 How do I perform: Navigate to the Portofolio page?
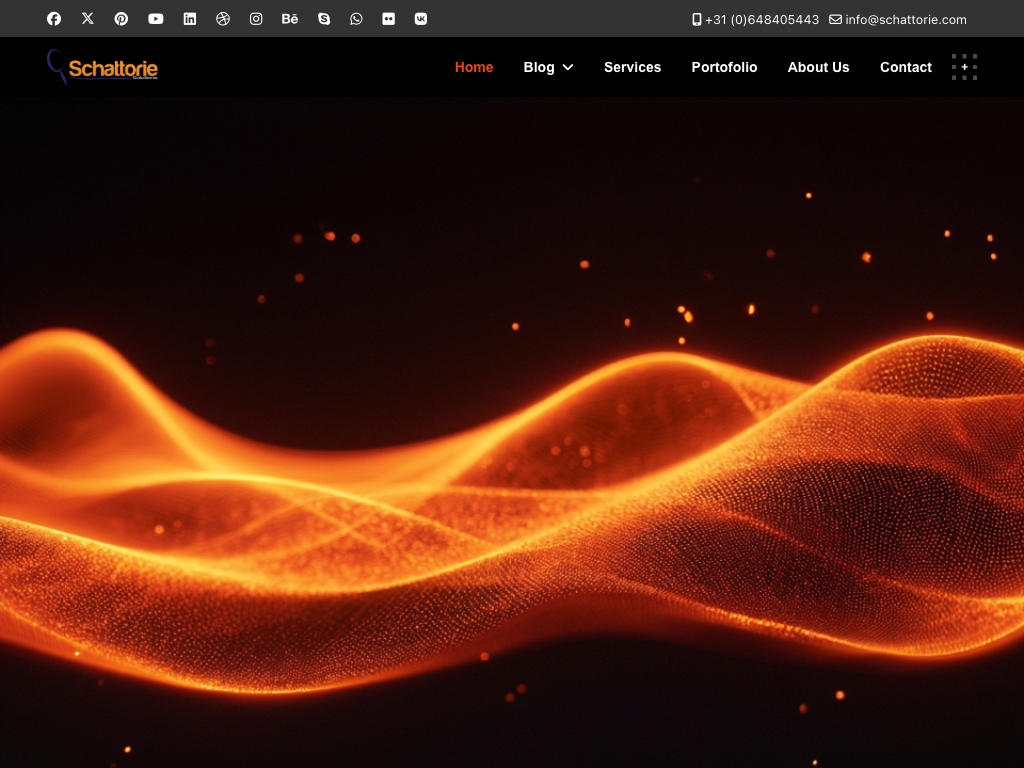tap(724, 67)
